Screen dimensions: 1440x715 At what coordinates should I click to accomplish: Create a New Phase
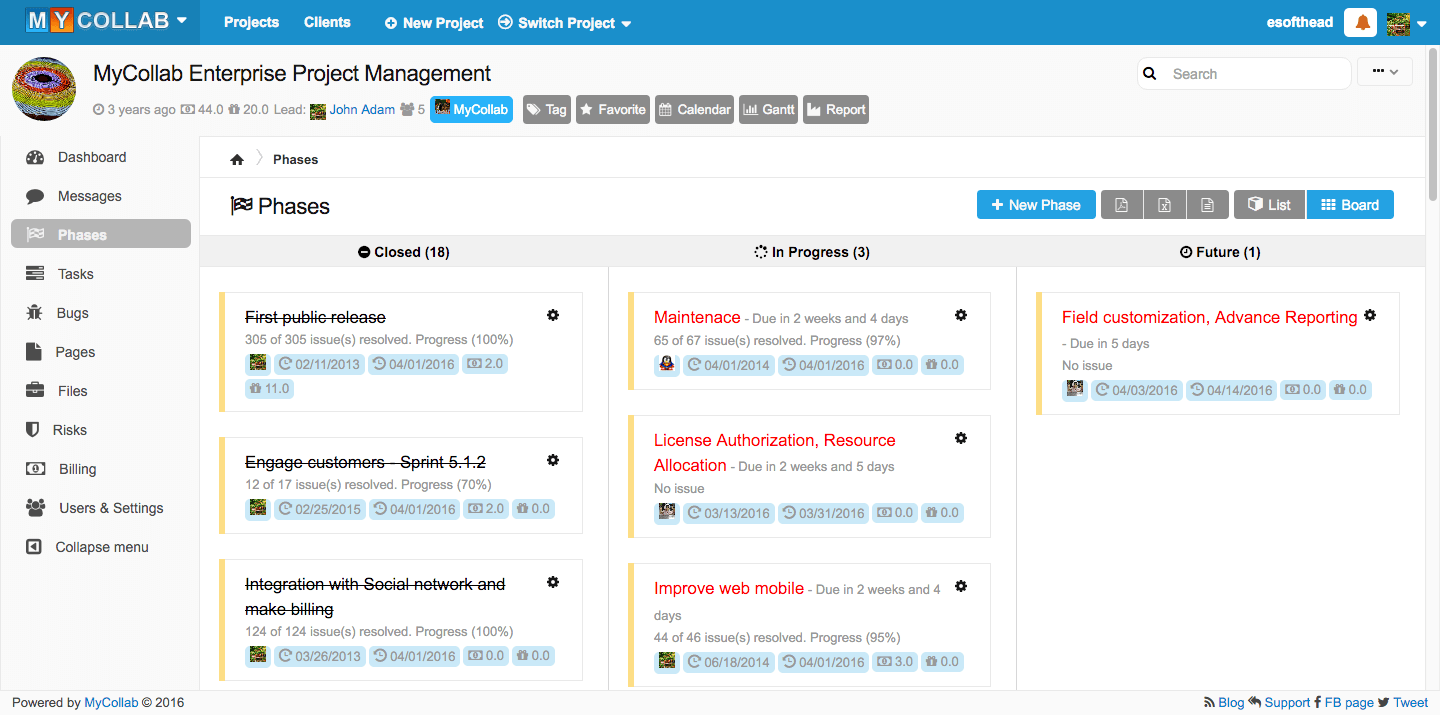click(x=1036, y=204)
